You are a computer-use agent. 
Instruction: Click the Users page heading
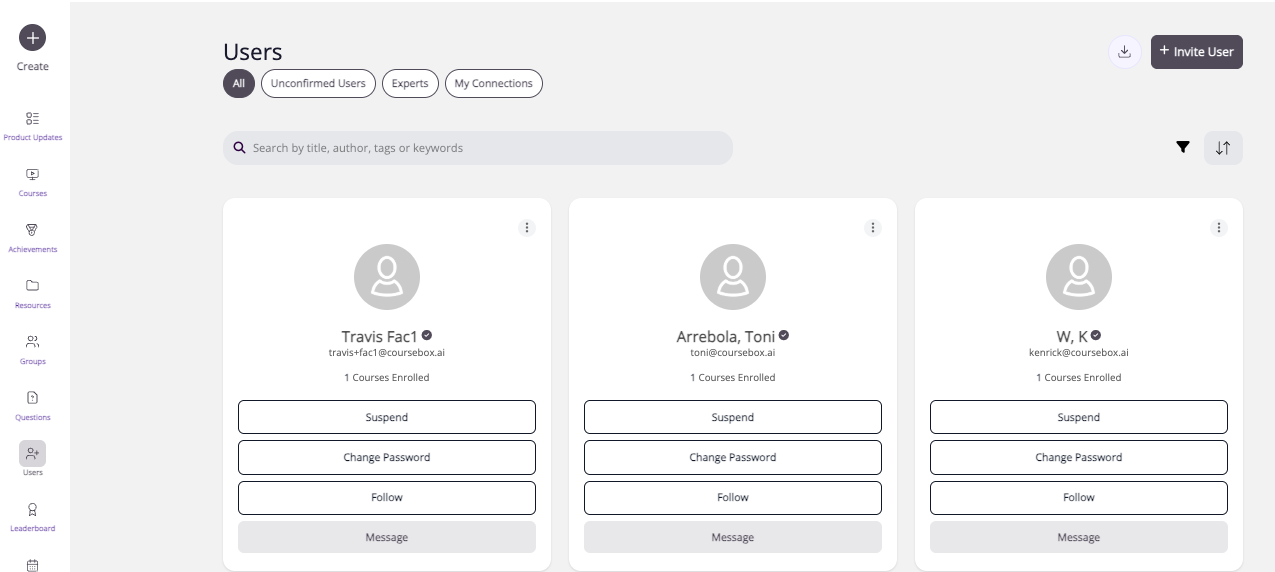click(x=253, y=52)
